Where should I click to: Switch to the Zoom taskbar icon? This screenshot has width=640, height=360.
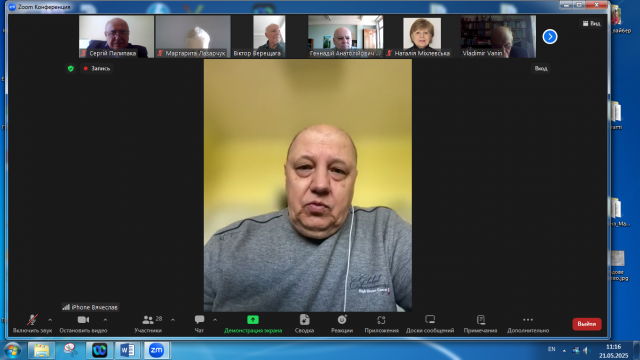pos(156,351)
